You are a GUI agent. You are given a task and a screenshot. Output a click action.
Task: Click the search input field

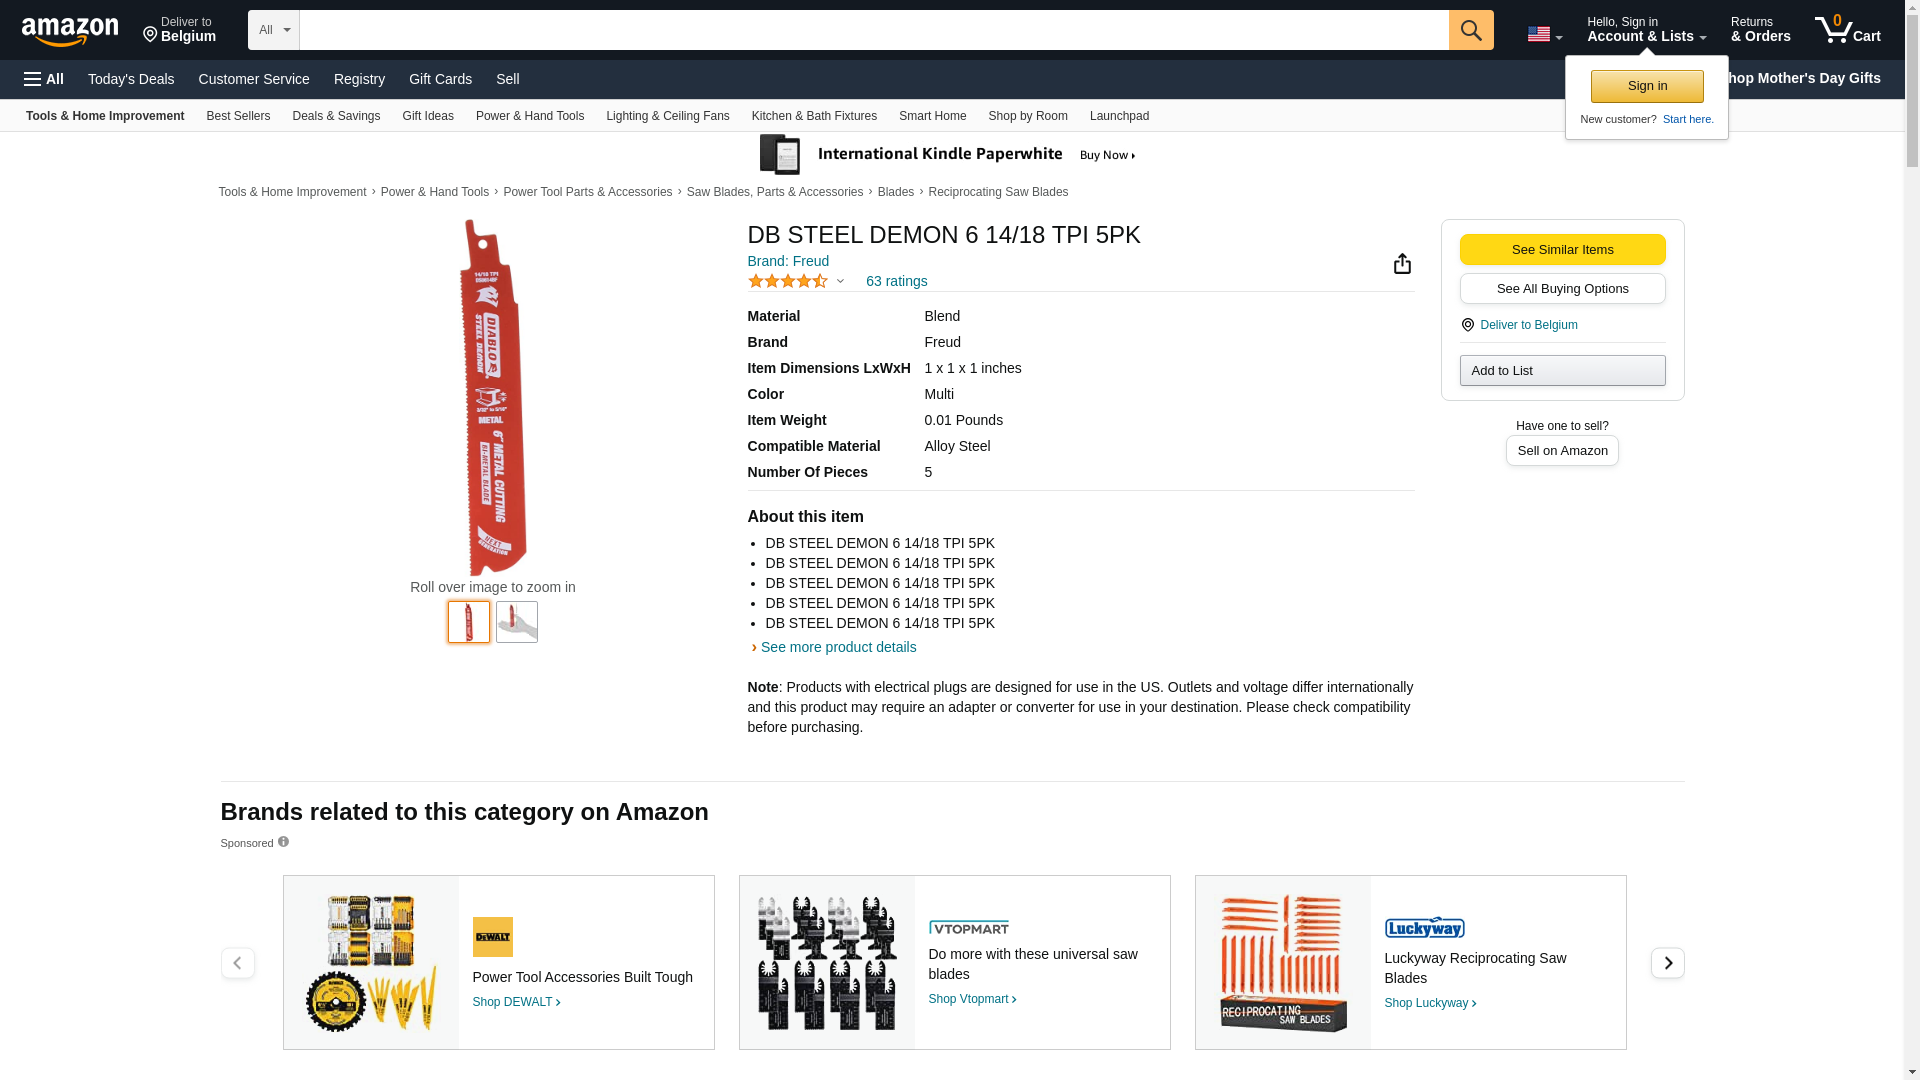coord(873,30)
